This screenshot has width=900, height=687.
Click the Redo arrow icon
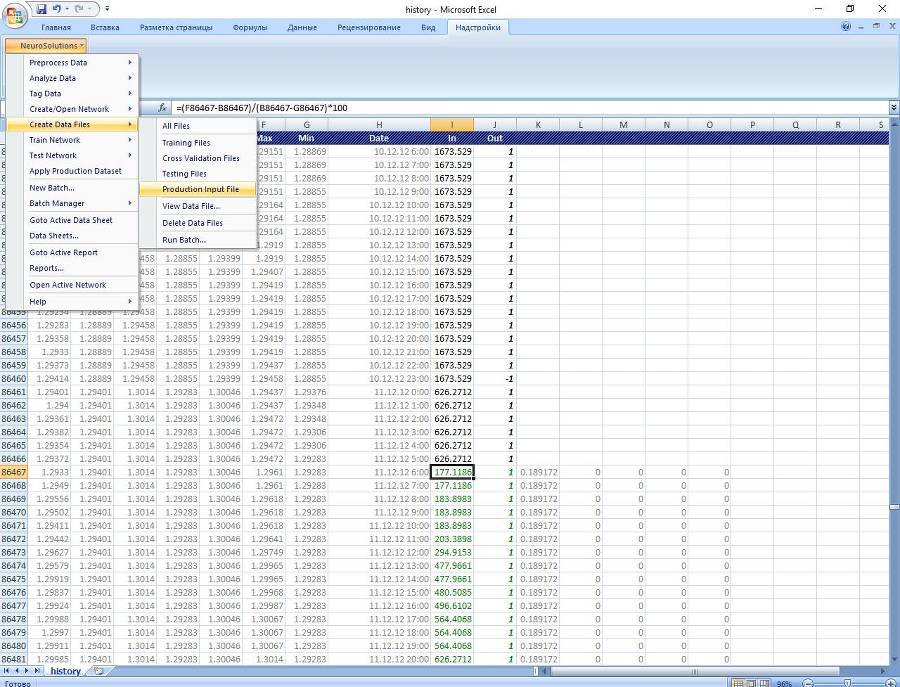[80, 9]
